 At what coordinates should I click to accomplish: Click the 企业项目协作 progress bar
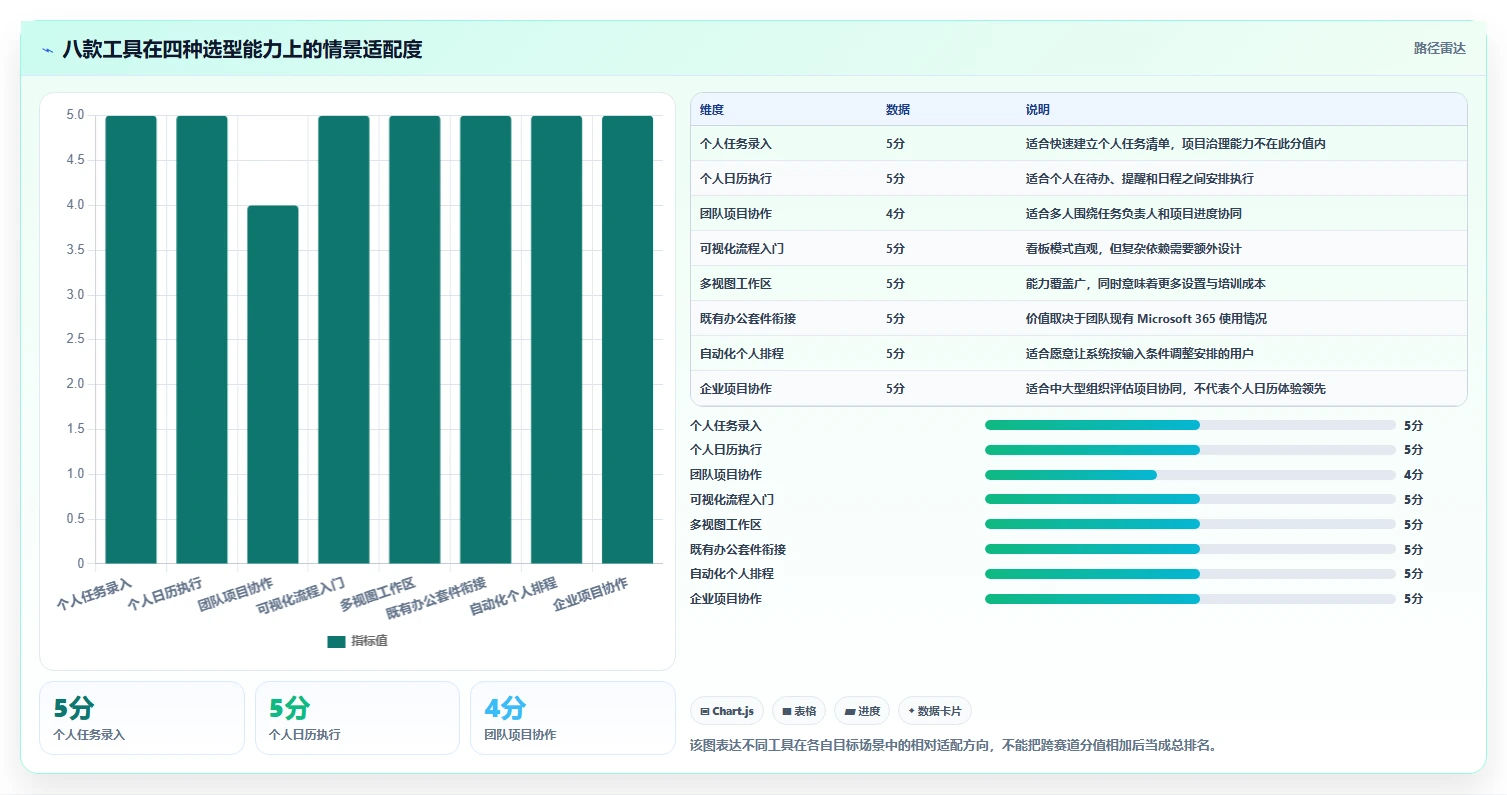(1190, 599)
